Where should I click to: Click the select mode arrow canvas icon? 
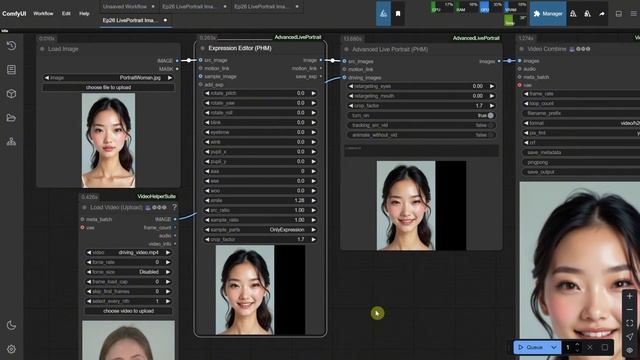pos(629,336)
